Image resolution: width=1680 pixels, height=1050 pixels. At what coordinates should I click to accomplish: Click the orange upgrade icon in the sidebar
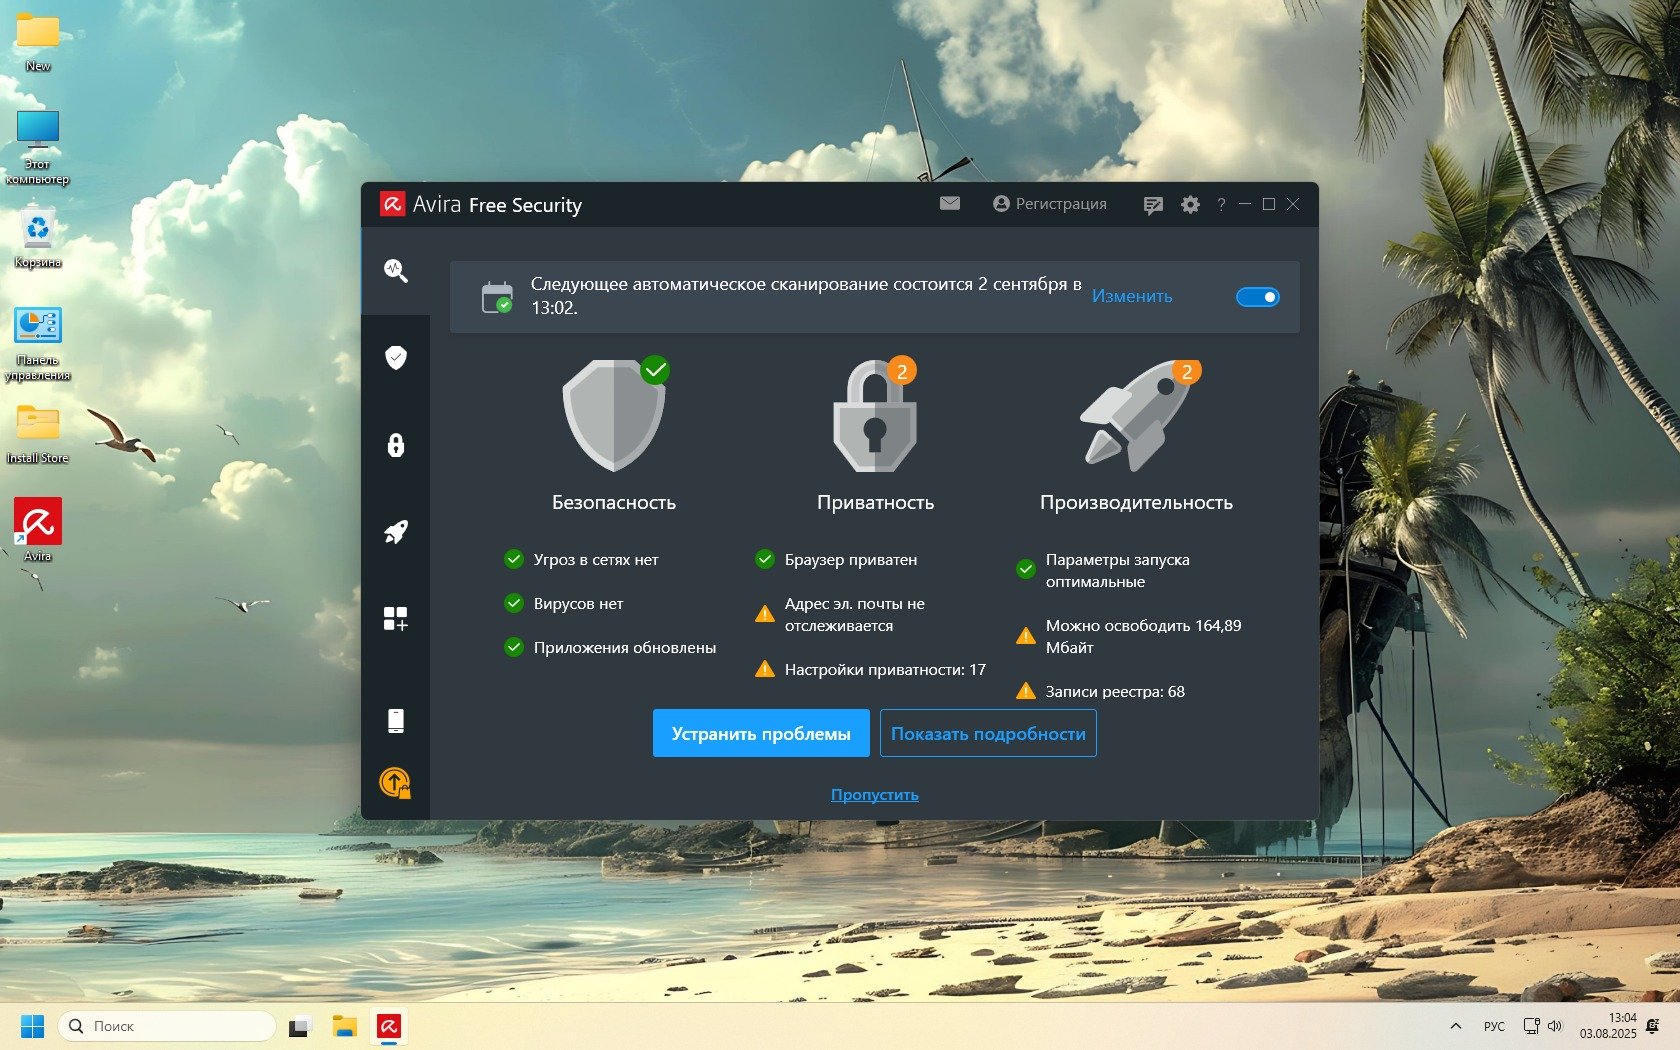(x=396, y=782)
